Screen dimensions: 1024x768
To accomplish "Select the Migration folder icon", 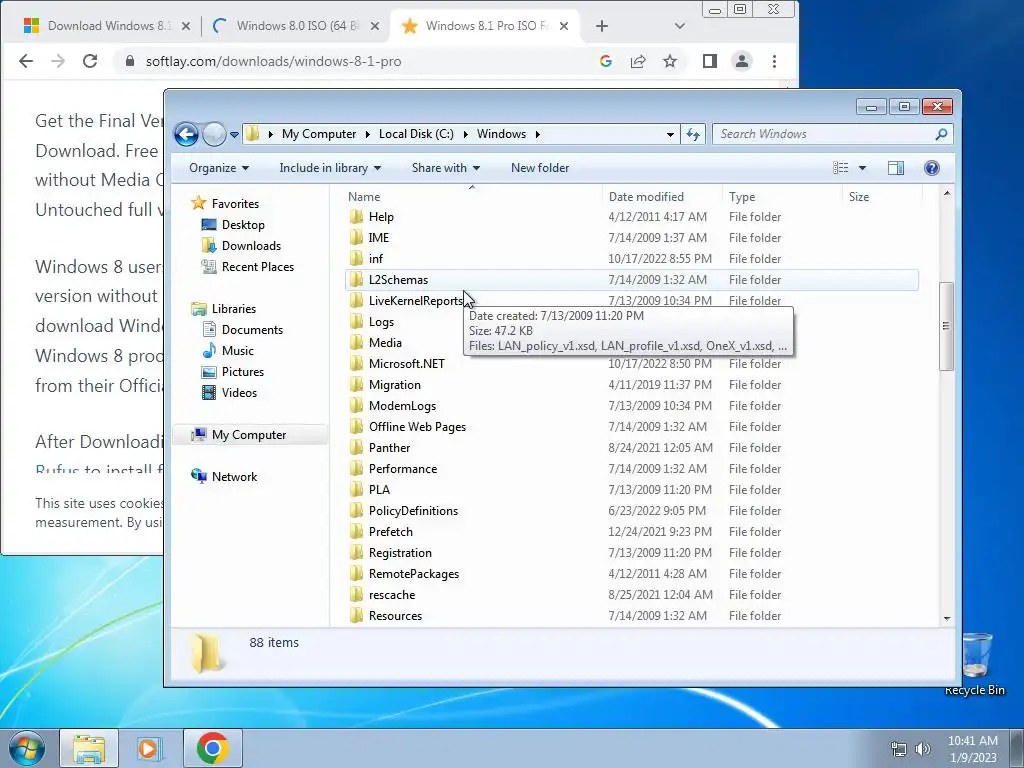I will click(x=357, y=385).
